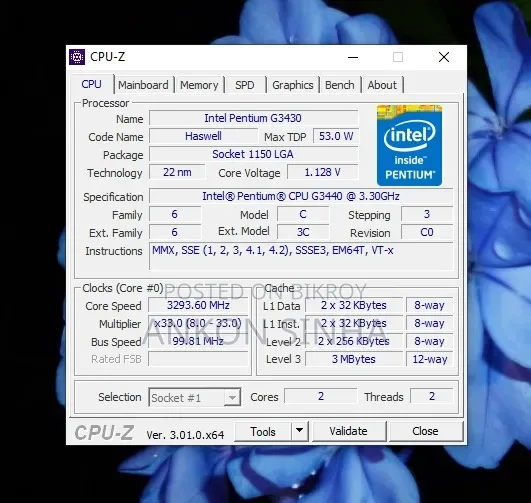Click the Max TDP value 53.0 W
Image resolution: width=531 pixels, height=503 pixels.
pos(336,136)
